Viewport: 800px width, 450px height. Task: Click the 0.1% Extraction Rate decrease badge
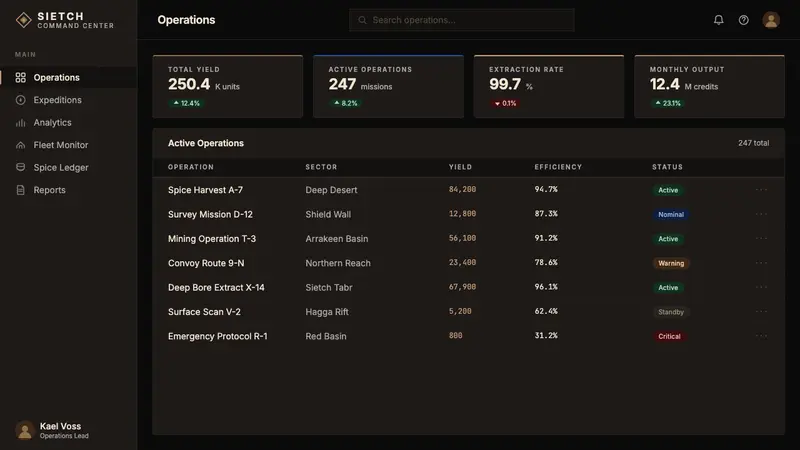pos(505,103)
